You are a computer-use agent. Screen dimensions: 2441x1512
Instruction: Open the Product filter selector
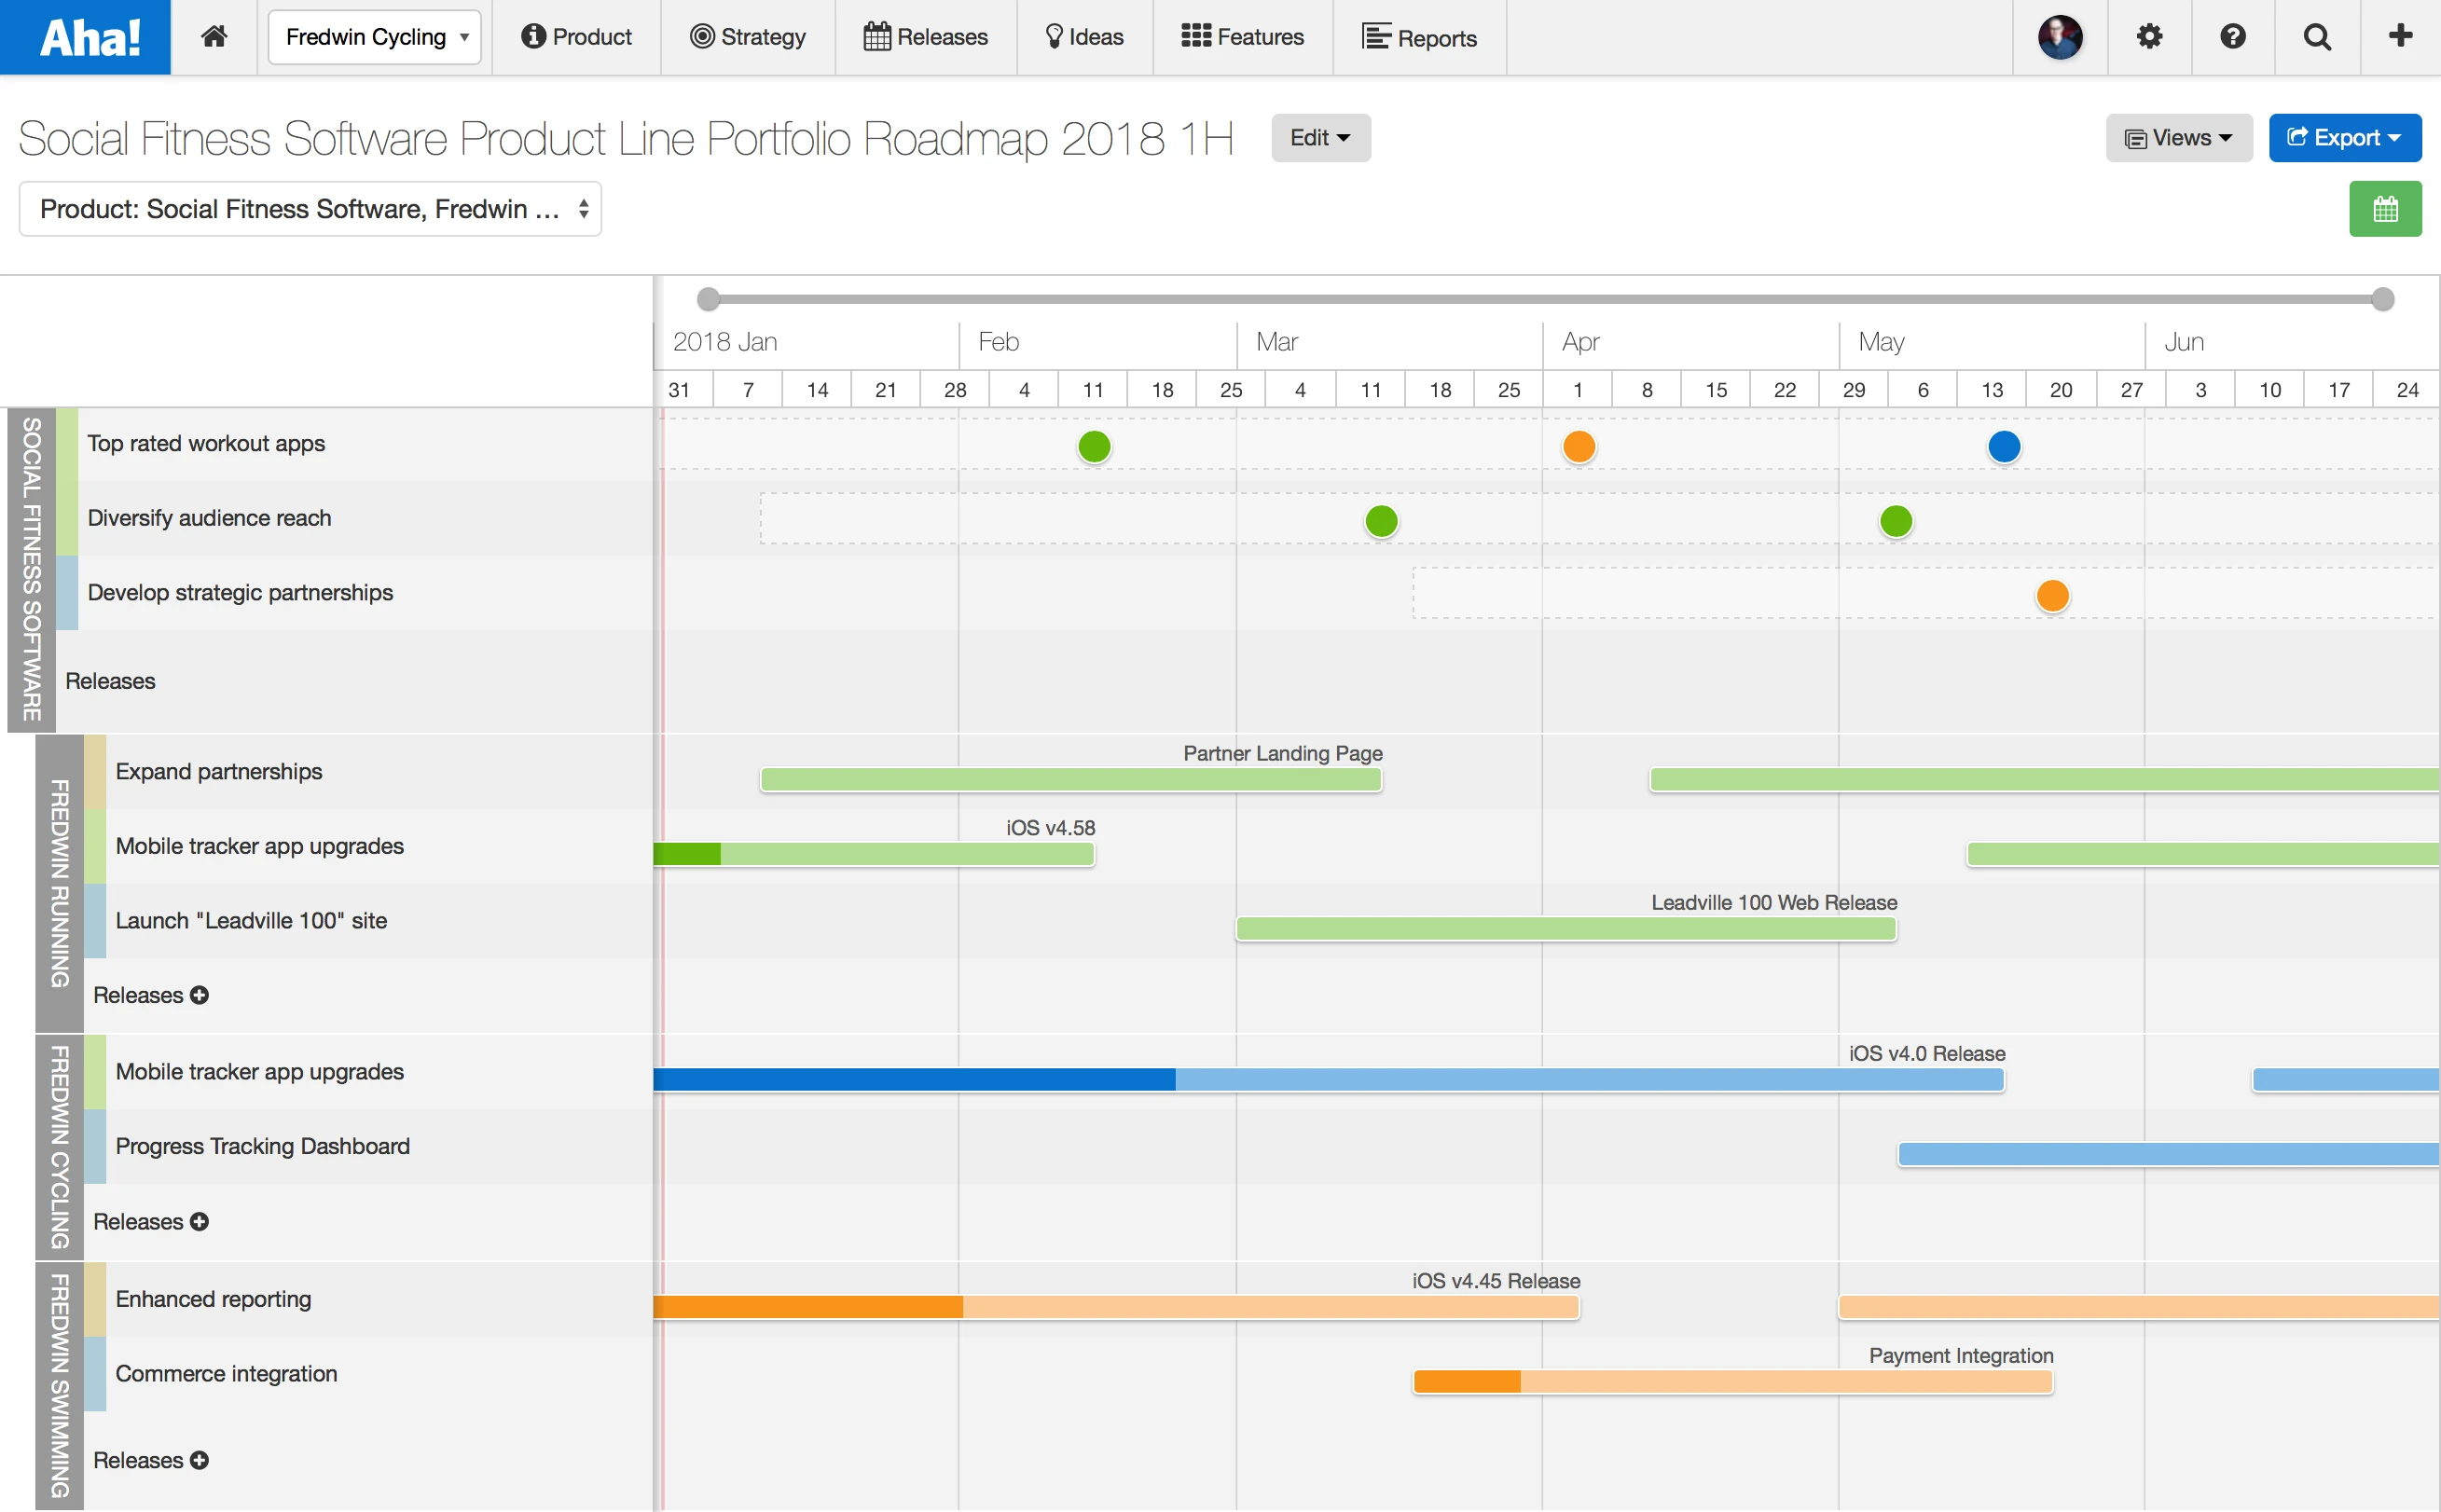[310, 209]
